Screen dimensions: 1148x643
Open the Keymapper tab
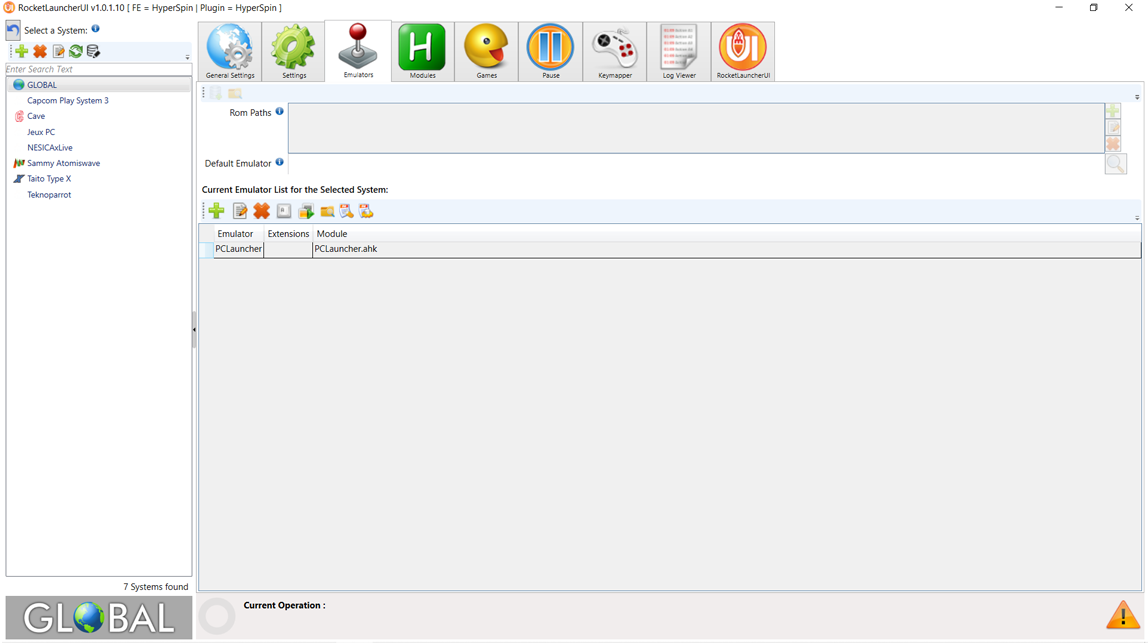click(x=614, y=52)
